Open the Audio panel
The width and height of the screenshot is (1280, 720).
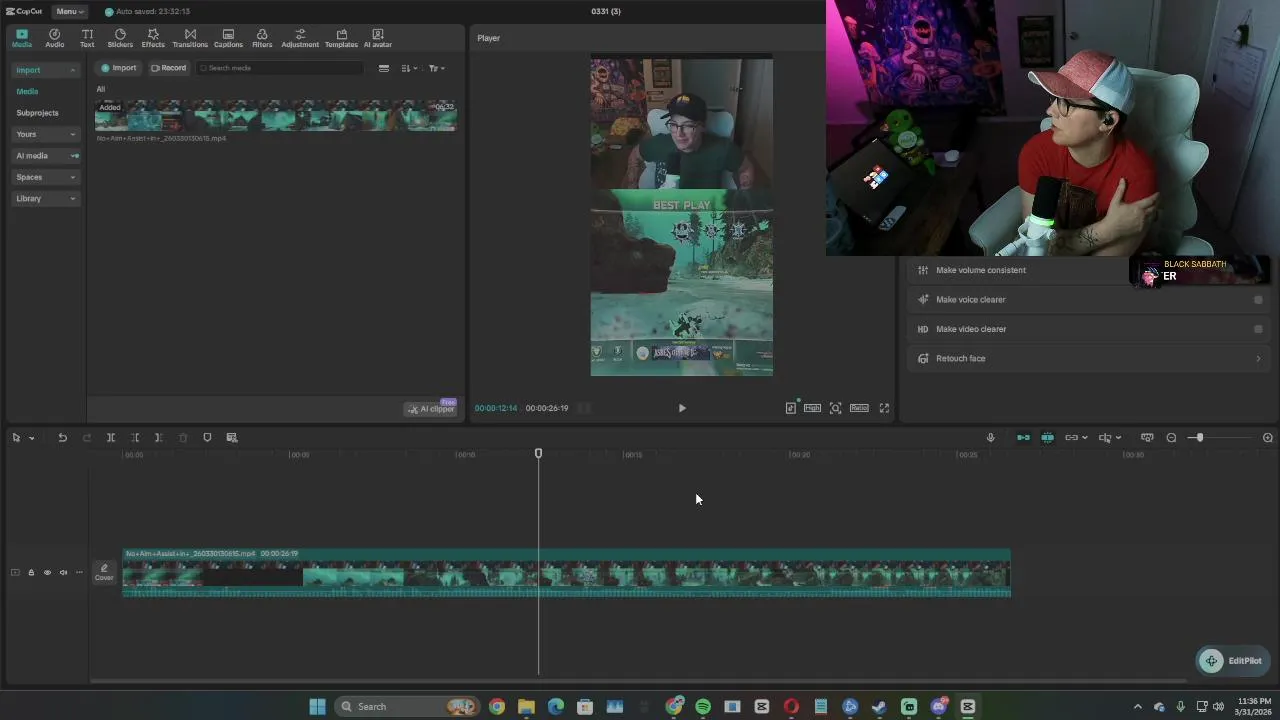[x=54, y=38]
